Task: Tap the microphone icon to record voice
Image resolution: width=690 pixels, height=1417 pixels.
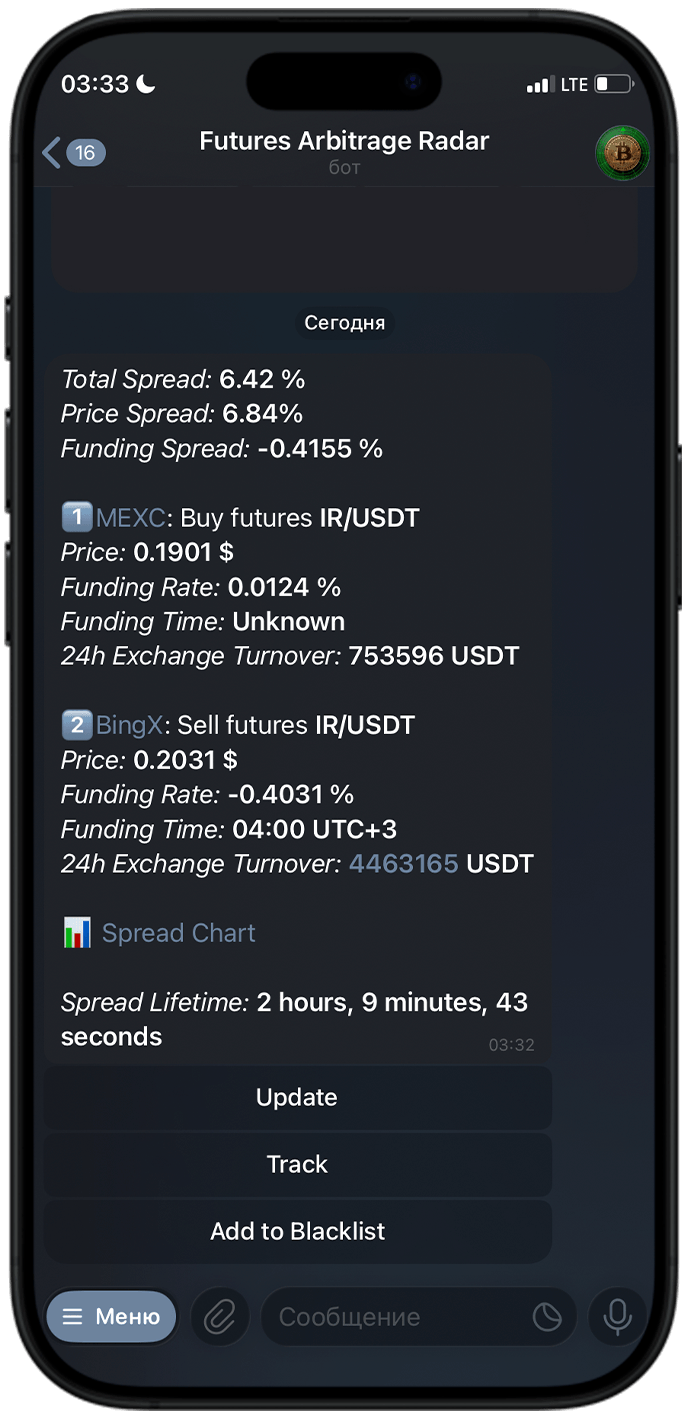Action: pyautogui.click(x=617, y=1316)
